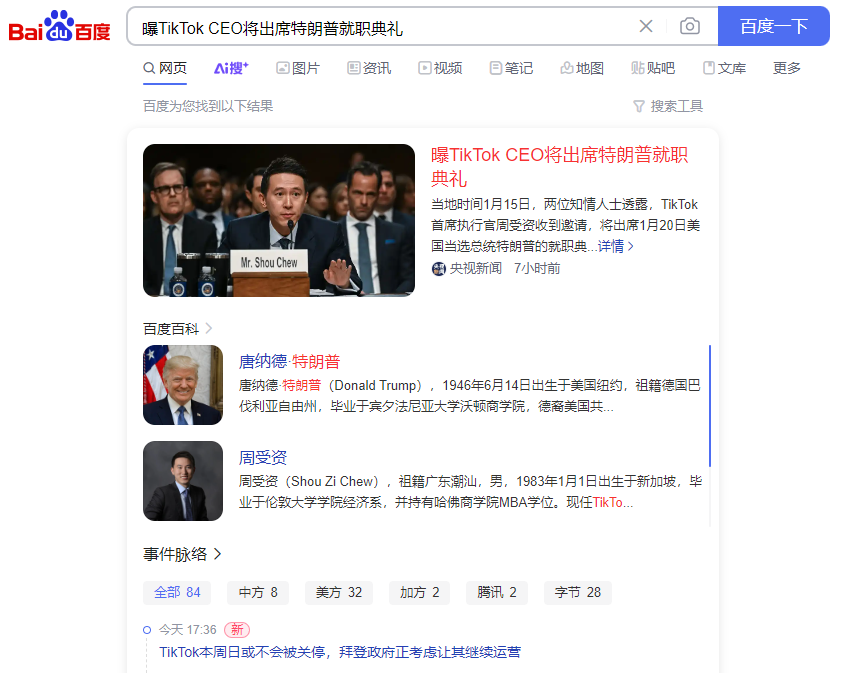The height and width of the screenshot is (673, 843).
Task: Click the 7小时前 timestamp
Action: pos(537,268)
